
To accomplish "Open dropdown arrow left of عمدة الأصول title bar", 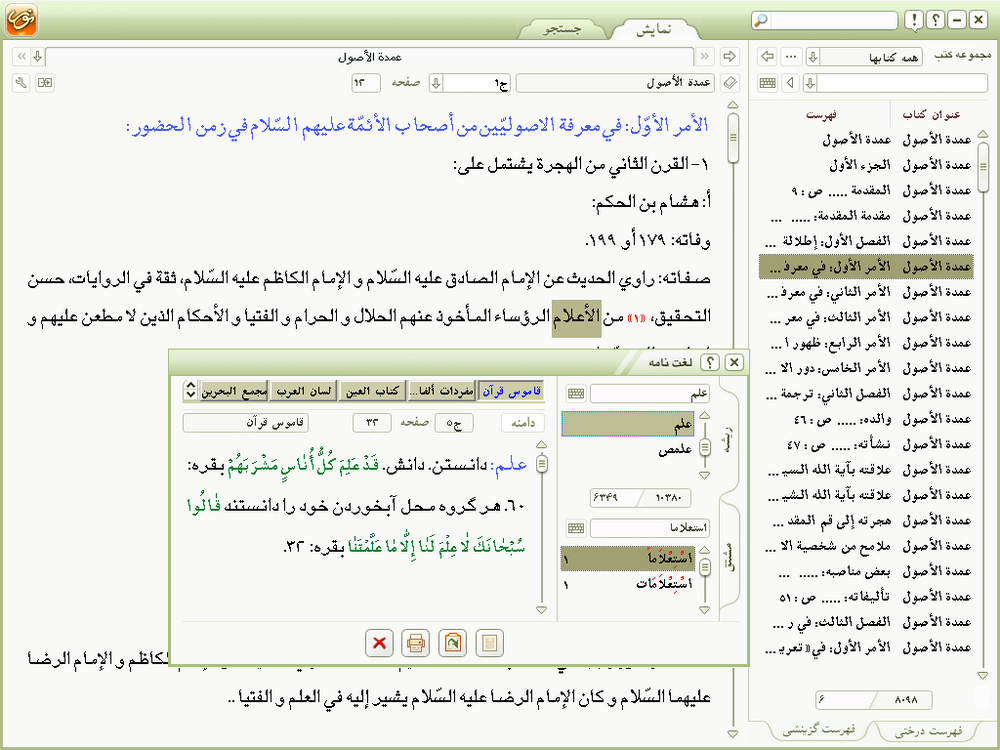I will point(37,56).
